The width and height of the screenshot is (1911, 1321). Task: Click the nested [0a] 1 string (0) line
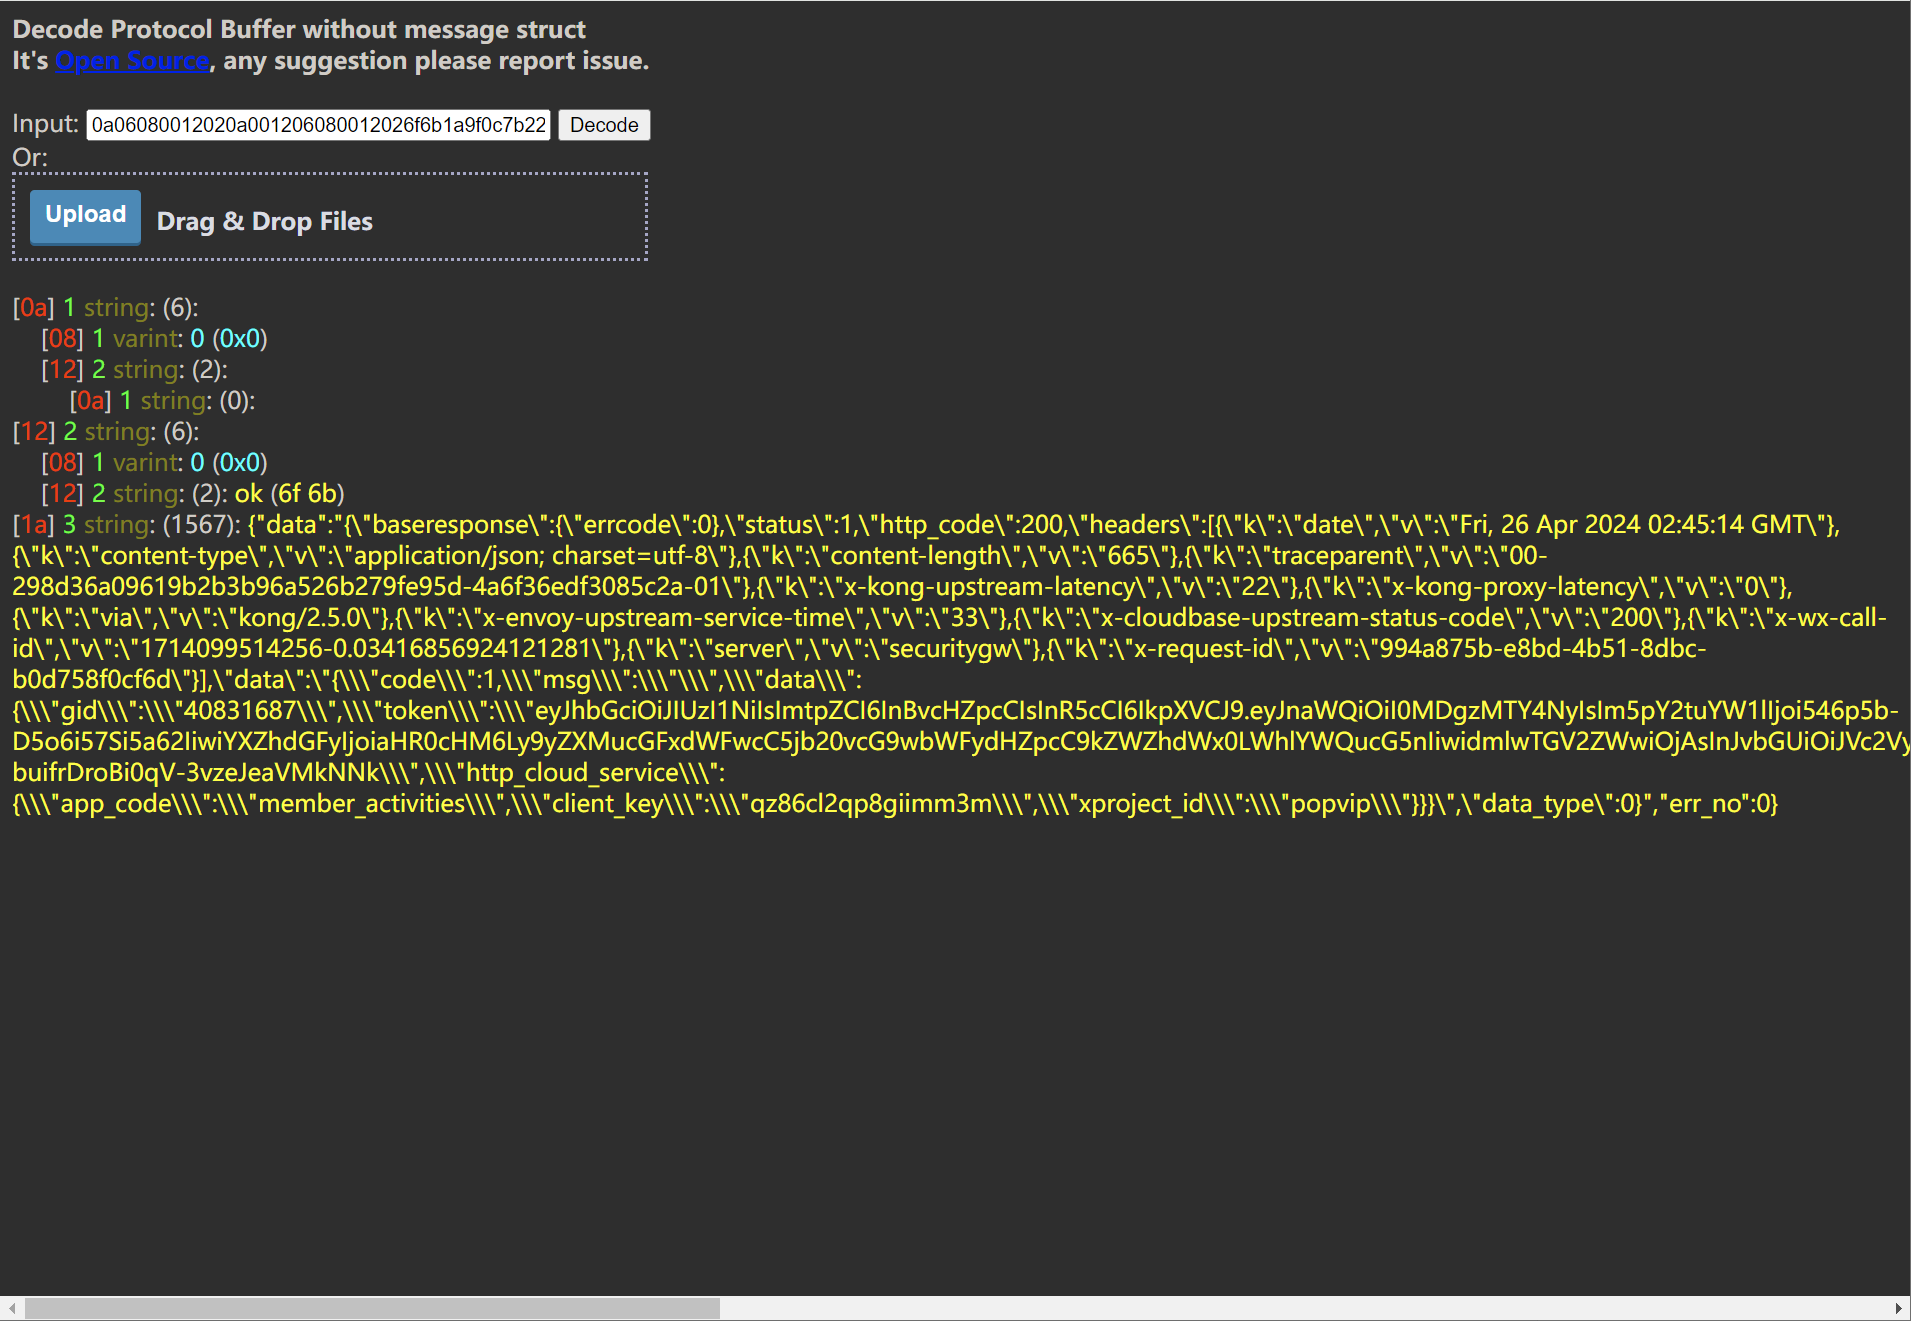(162, 401)
